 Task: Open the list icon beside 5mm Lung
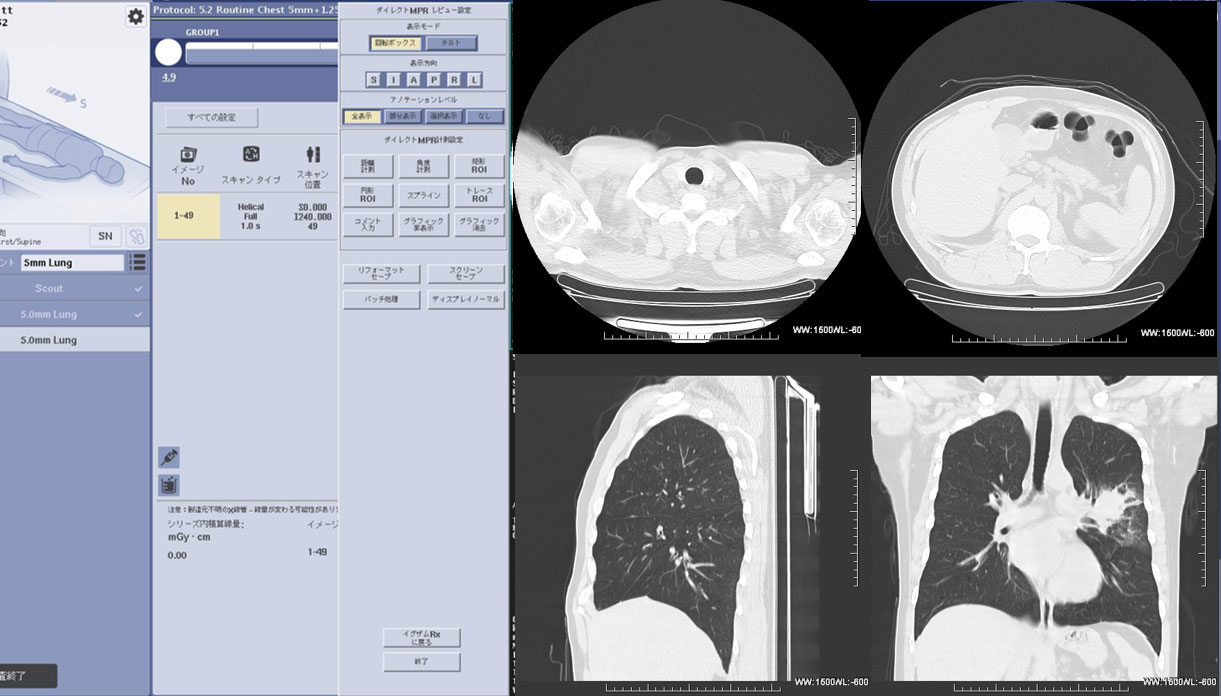(138, 263)
